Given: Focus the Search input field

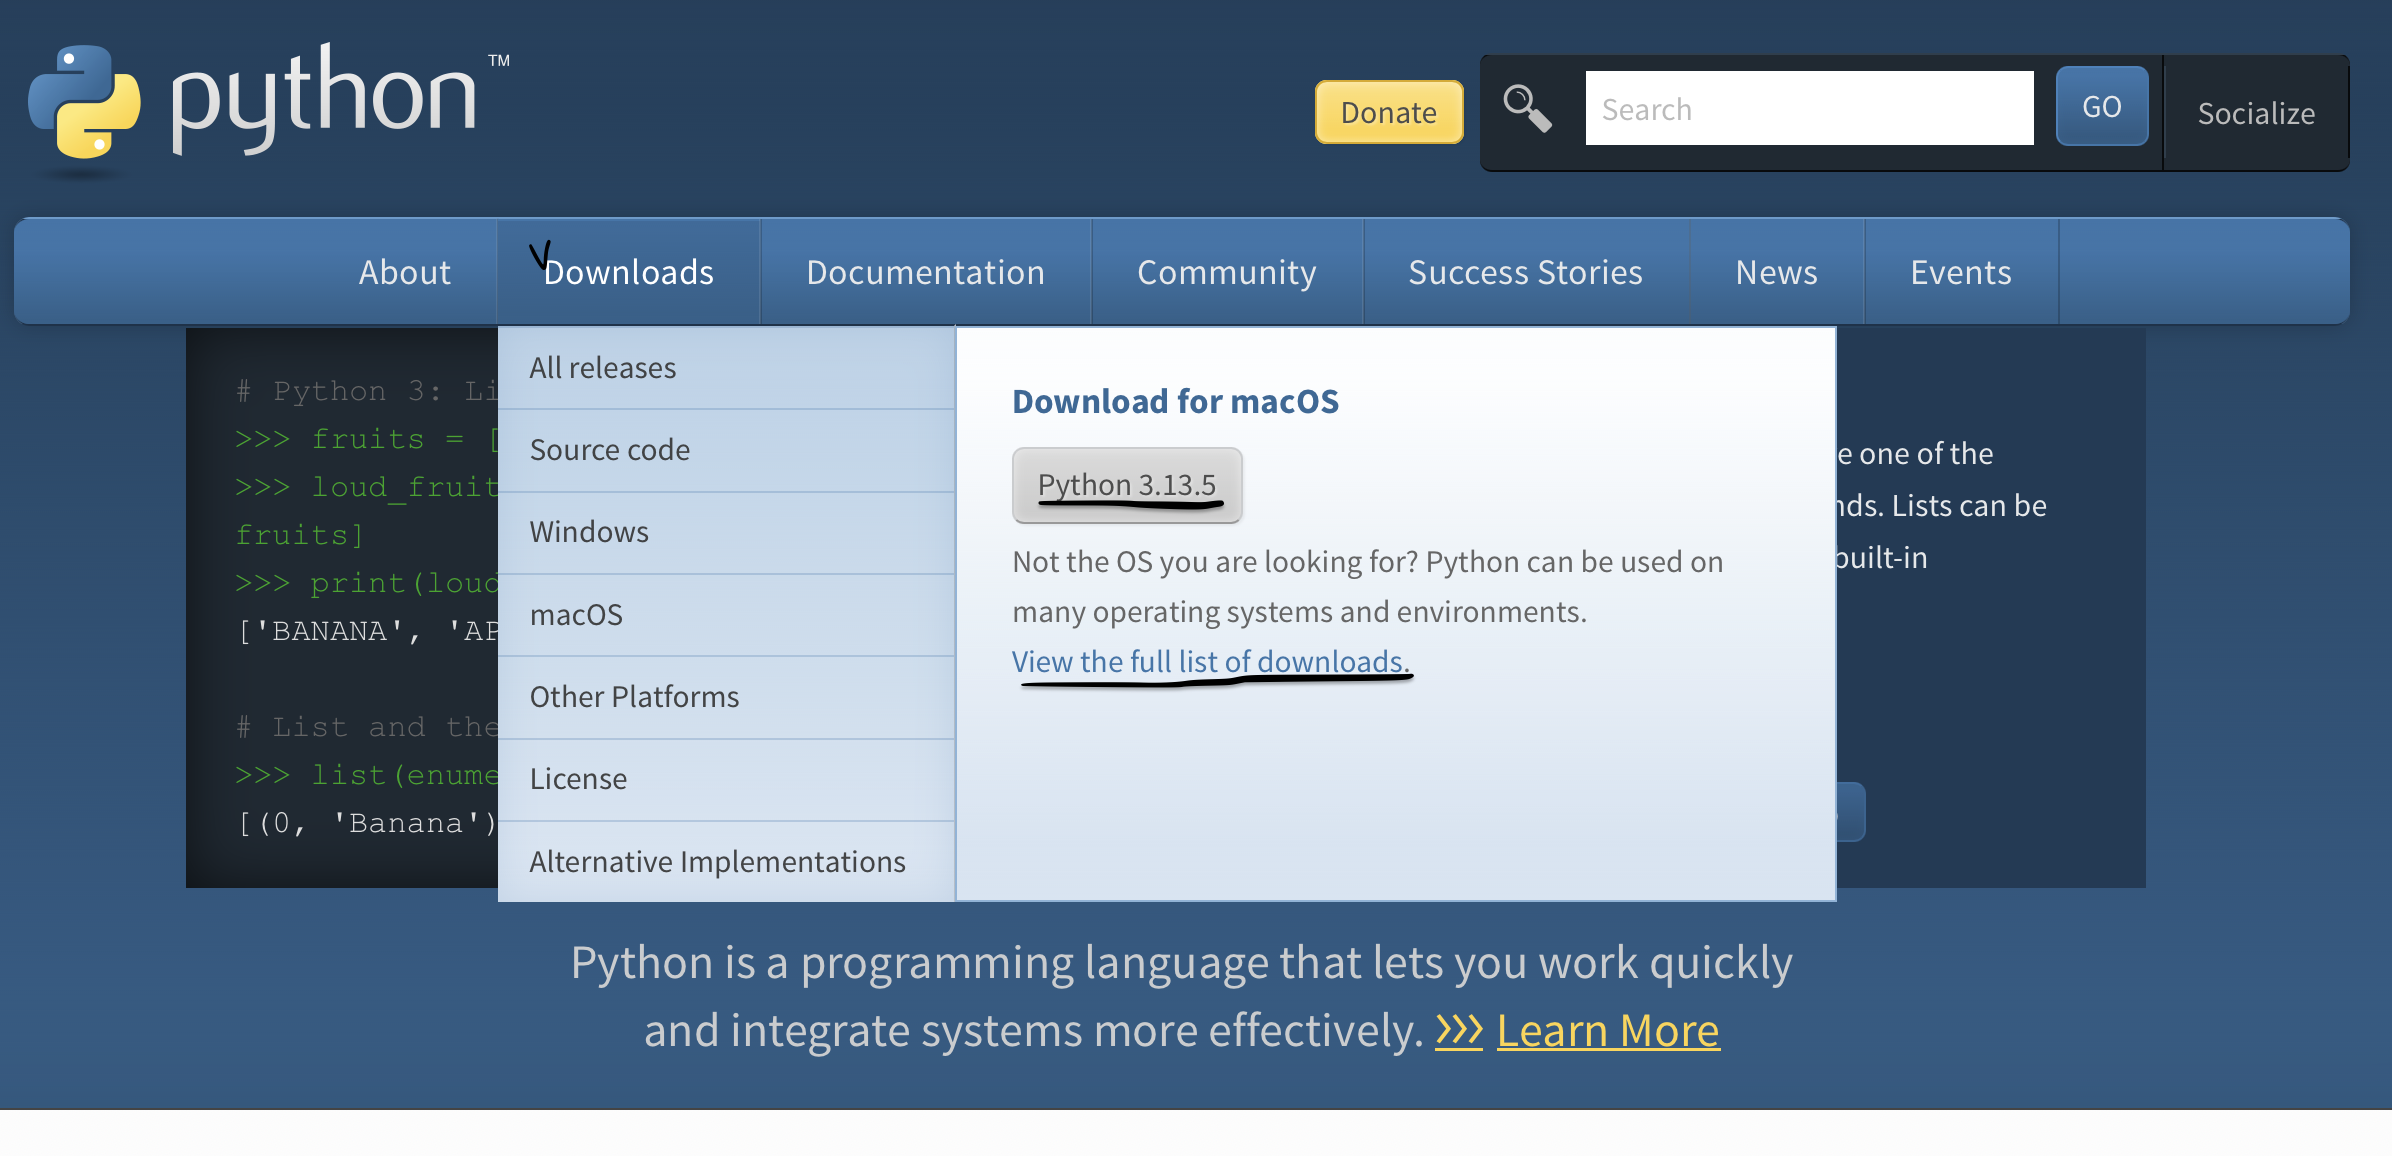Looking at the screenshot, I should [1808, 108].
